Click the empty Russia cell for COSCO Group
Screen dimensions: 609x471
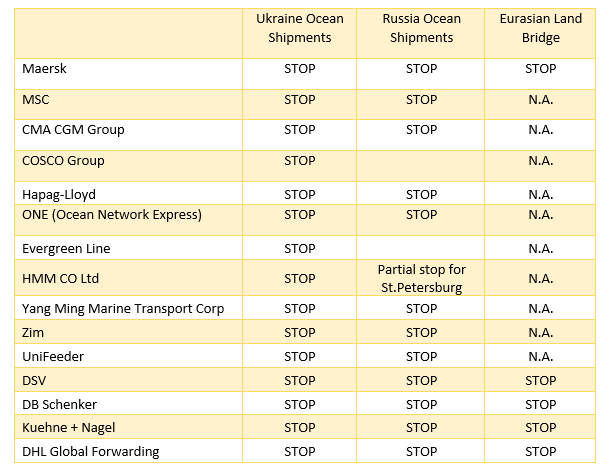tap(421, 166)
